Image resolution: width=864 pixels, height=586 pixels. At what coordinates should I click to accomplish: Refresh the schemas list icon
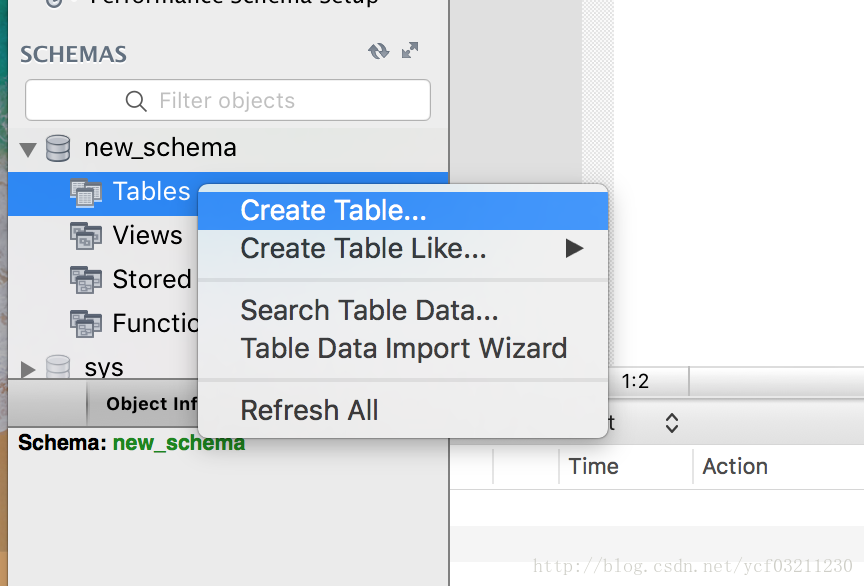379,51
